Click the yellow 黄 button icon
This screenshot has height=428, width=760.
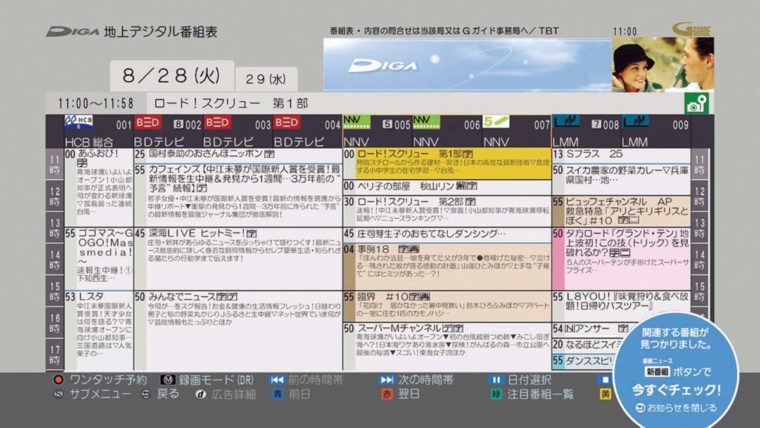pyautogui.click(x=605, y=395)
